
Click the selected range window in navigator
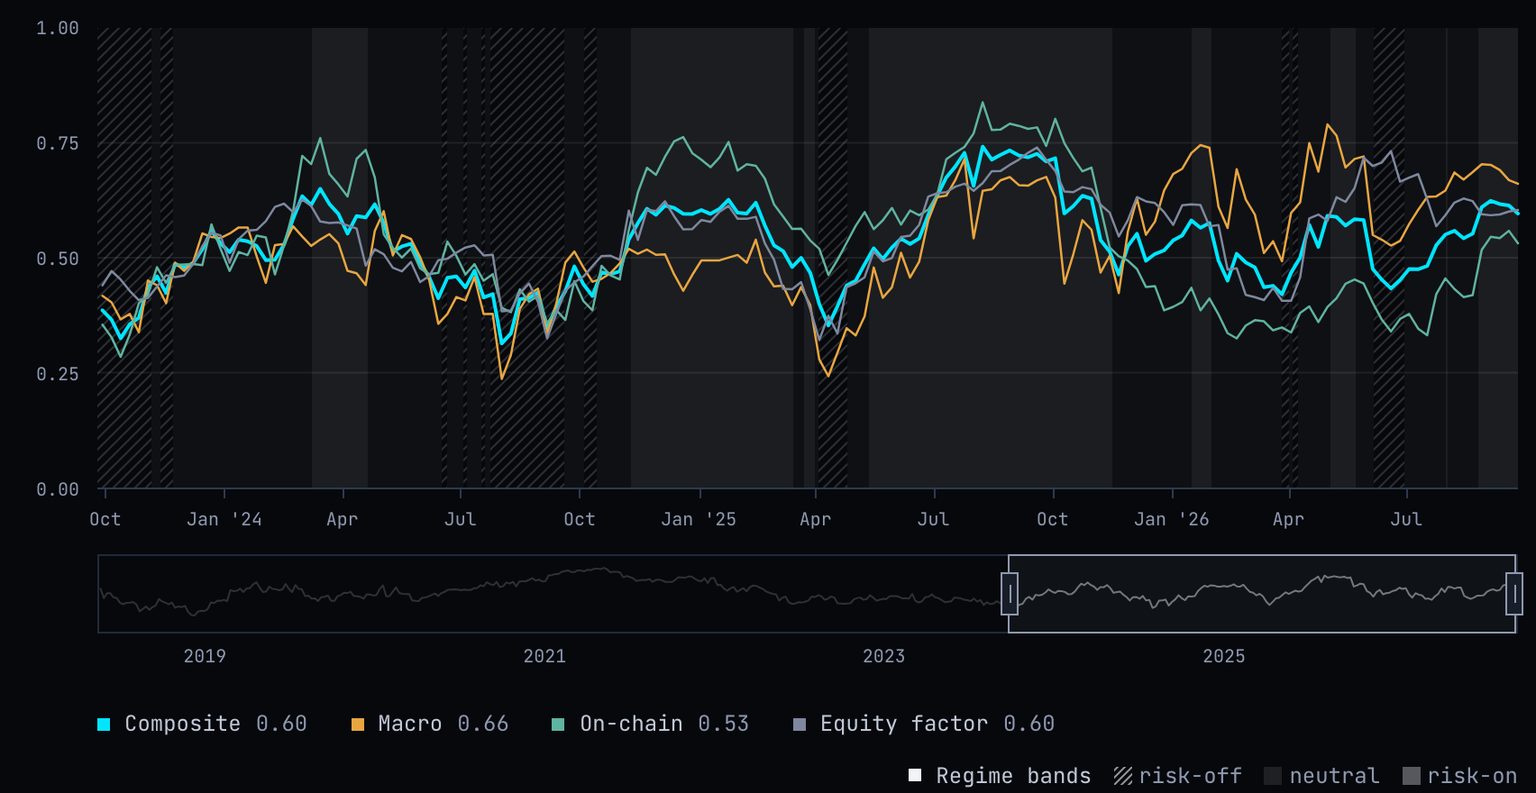(1262, 594)
